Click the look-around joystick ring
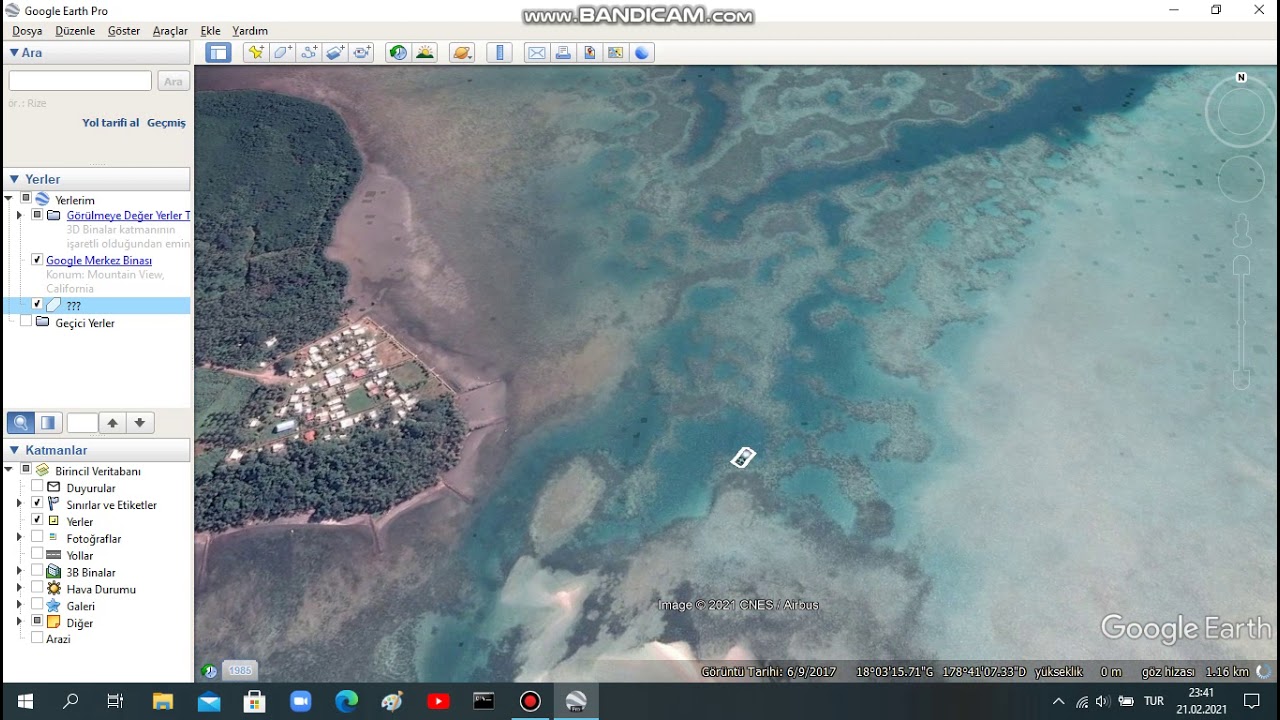The image size is (1280, 720). (1240, 113)
